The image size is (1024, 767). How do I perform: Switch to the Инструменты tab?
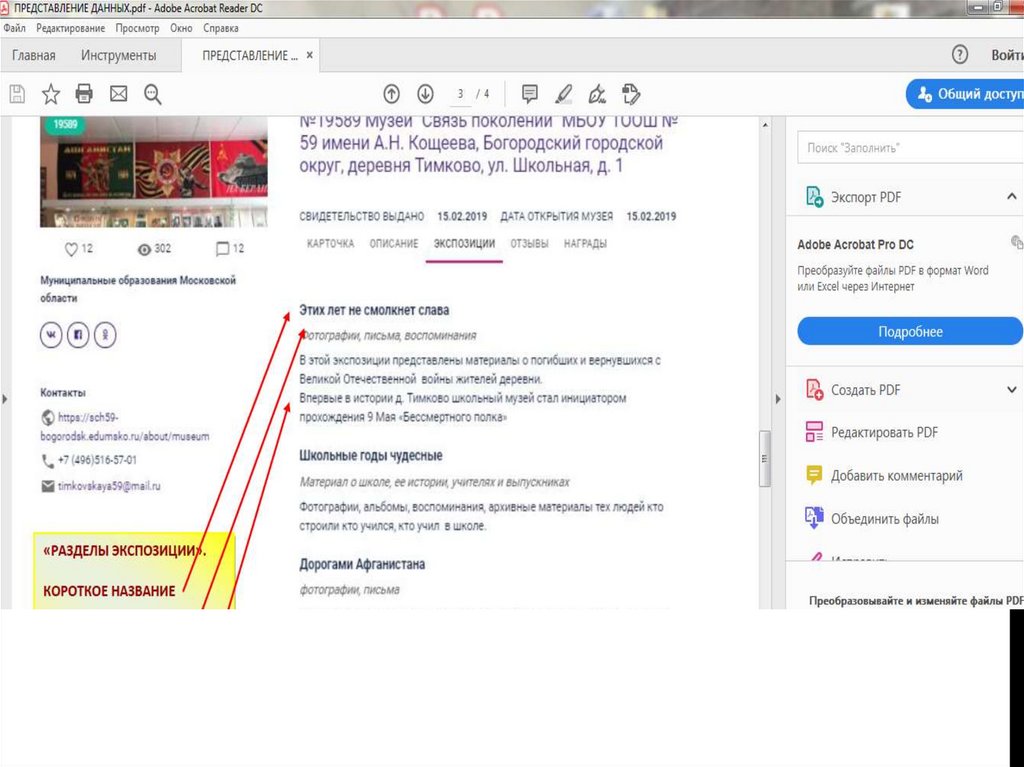click(x=119, y=55)
